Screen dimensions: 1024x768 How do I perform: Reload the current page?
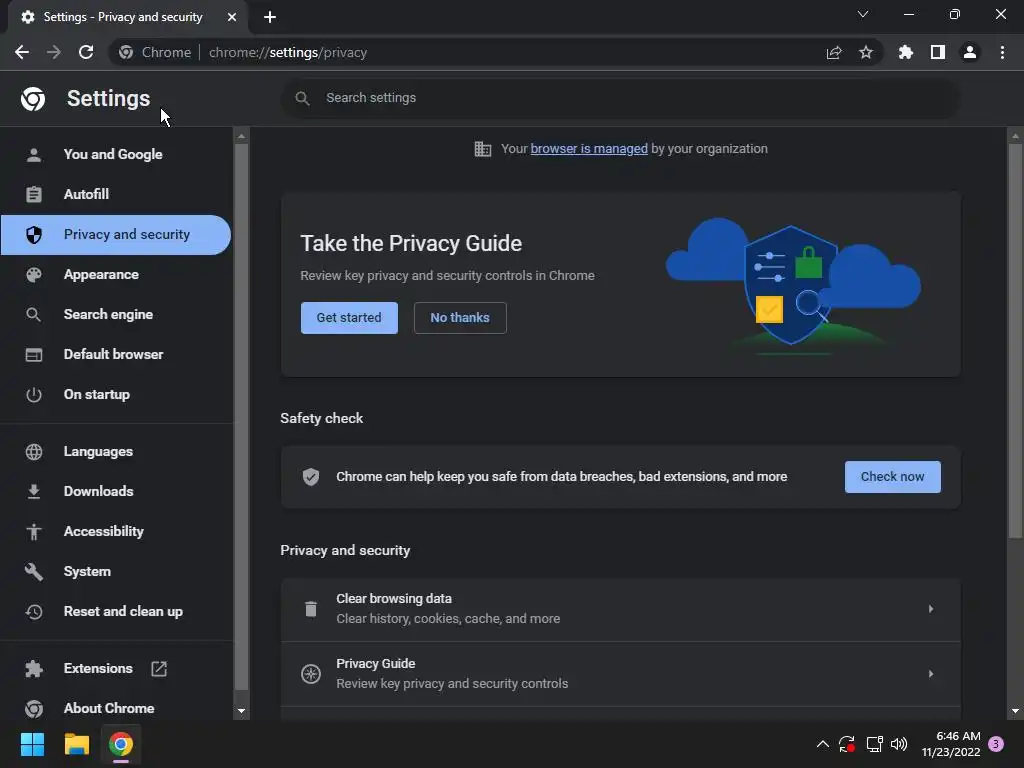click(86, 52)
